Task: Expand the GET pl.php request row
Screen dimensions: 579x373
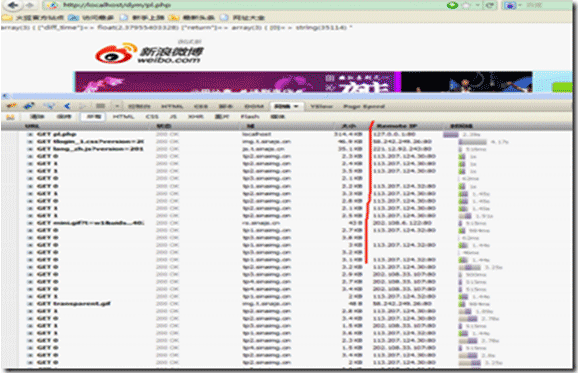Action: pyautogui.click(x=30, y=134)
